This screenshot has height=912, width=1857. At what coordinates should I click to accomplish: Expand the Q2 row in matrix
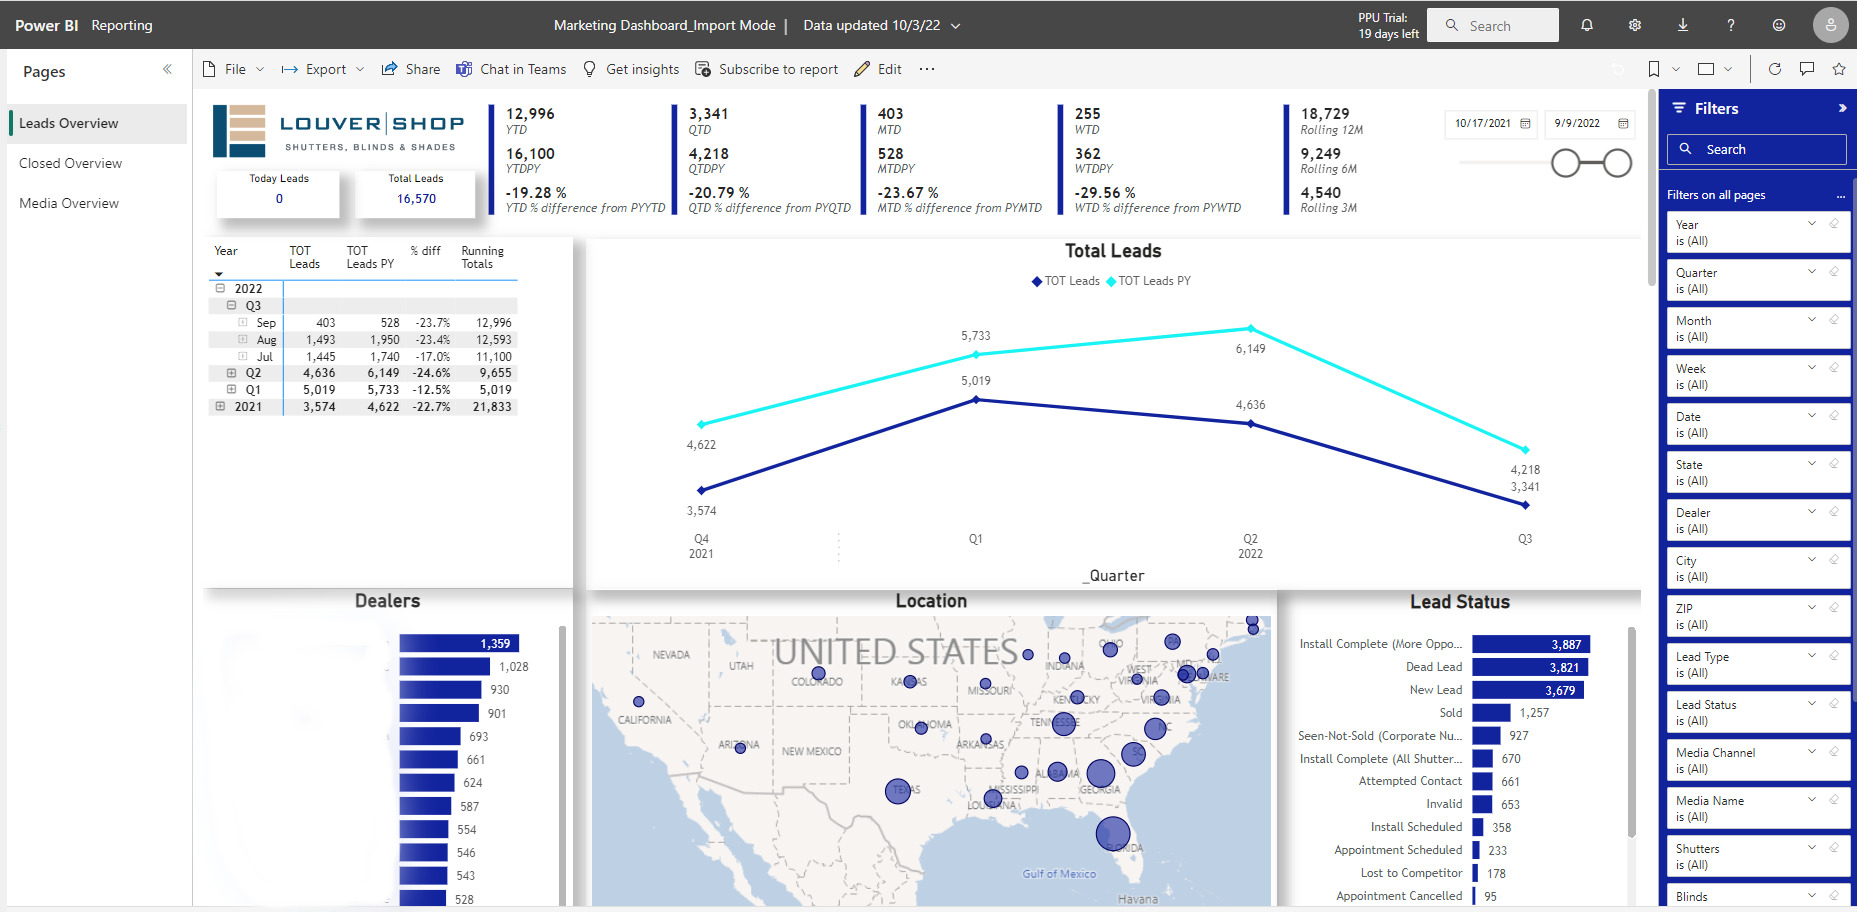click(232, 372)
